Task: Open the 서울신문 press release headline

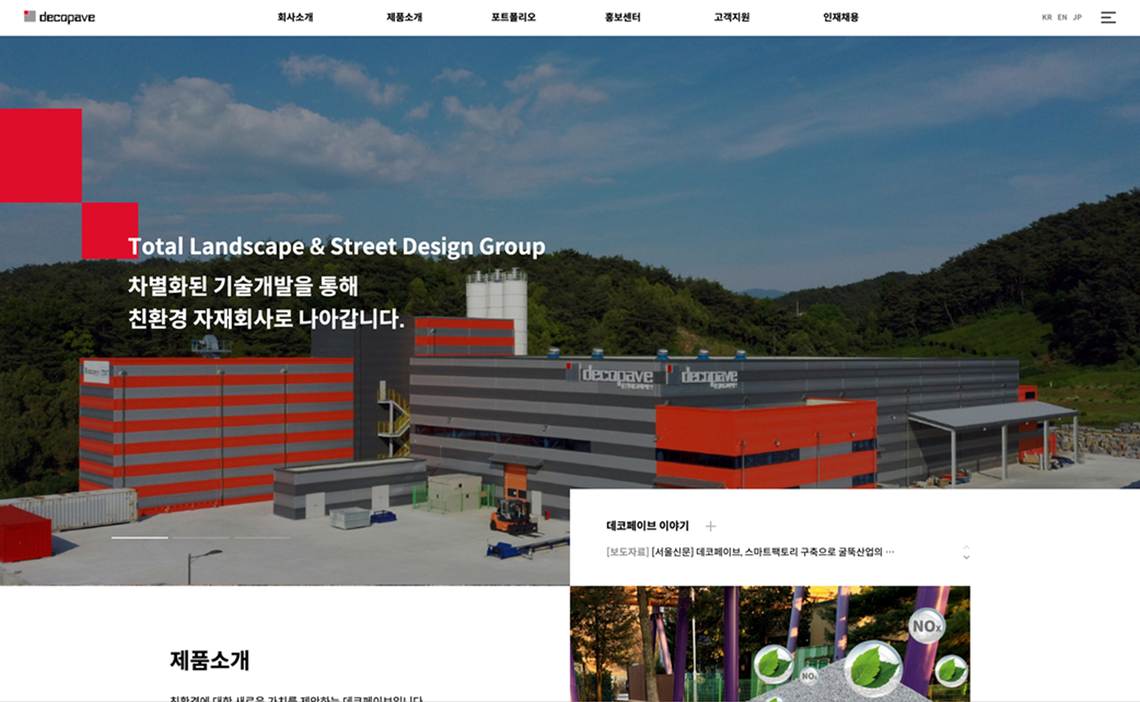Action: click(x=750, y=551)
